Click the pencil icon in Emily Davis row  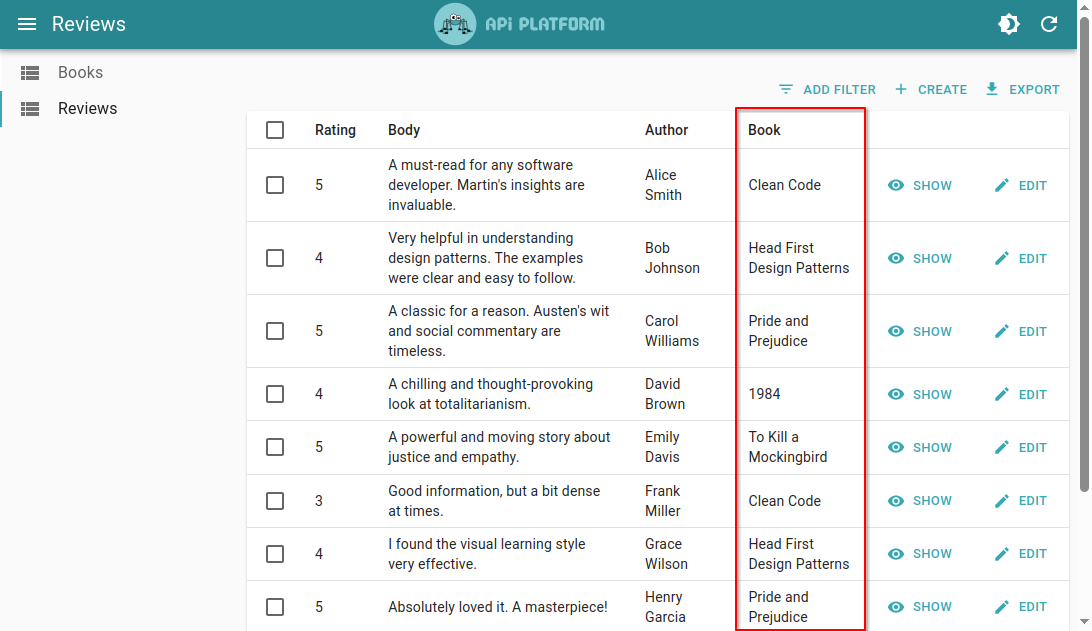click(1001, 447)
